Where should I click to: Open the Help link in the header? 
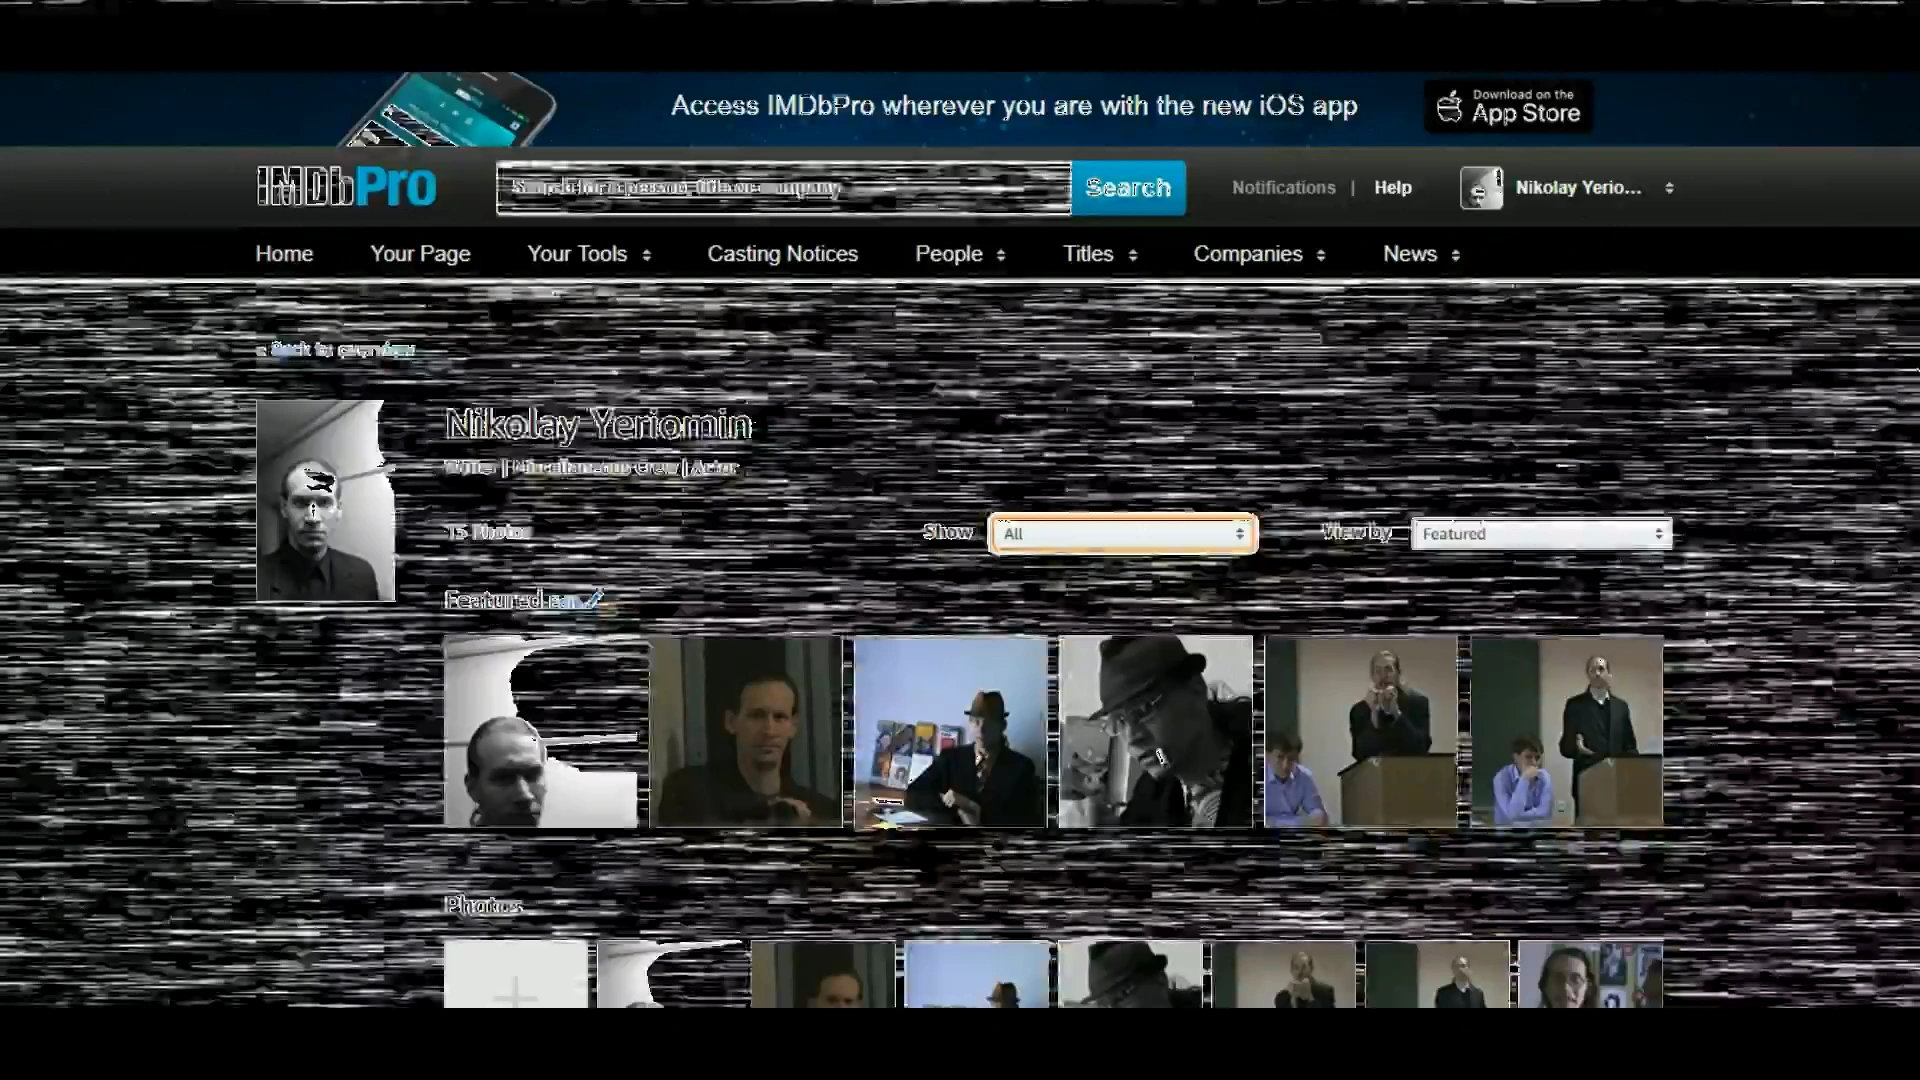[1392, 188]
